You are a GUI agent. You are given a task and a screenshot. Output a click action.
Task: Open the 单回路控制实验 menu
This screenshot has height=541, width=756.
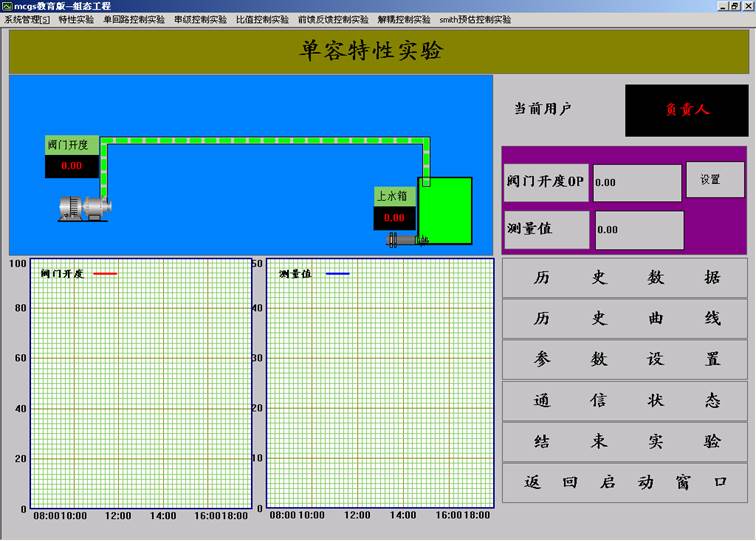[x=134, y=19]
